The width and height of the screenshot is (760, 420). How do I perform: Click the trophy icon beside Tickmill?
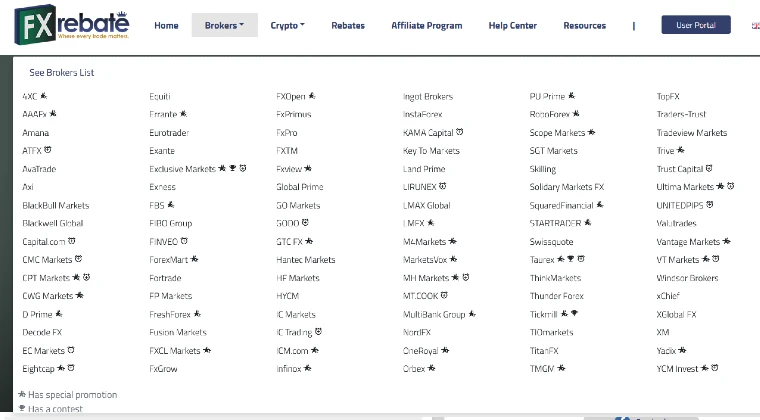pos(574,313)
